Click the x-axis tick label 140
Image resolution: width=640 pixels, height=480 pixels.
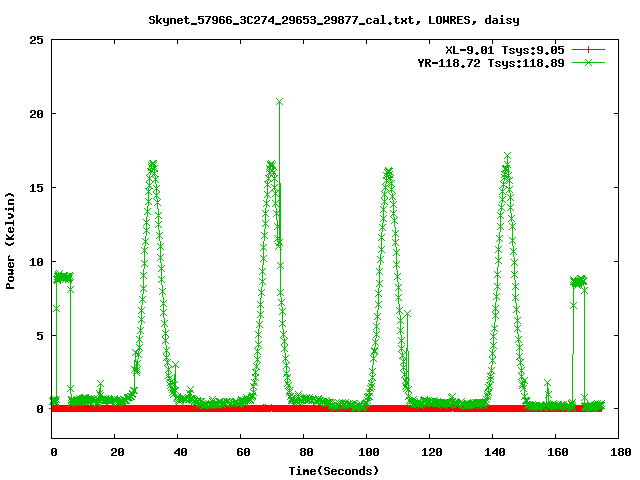pos(495,452)
